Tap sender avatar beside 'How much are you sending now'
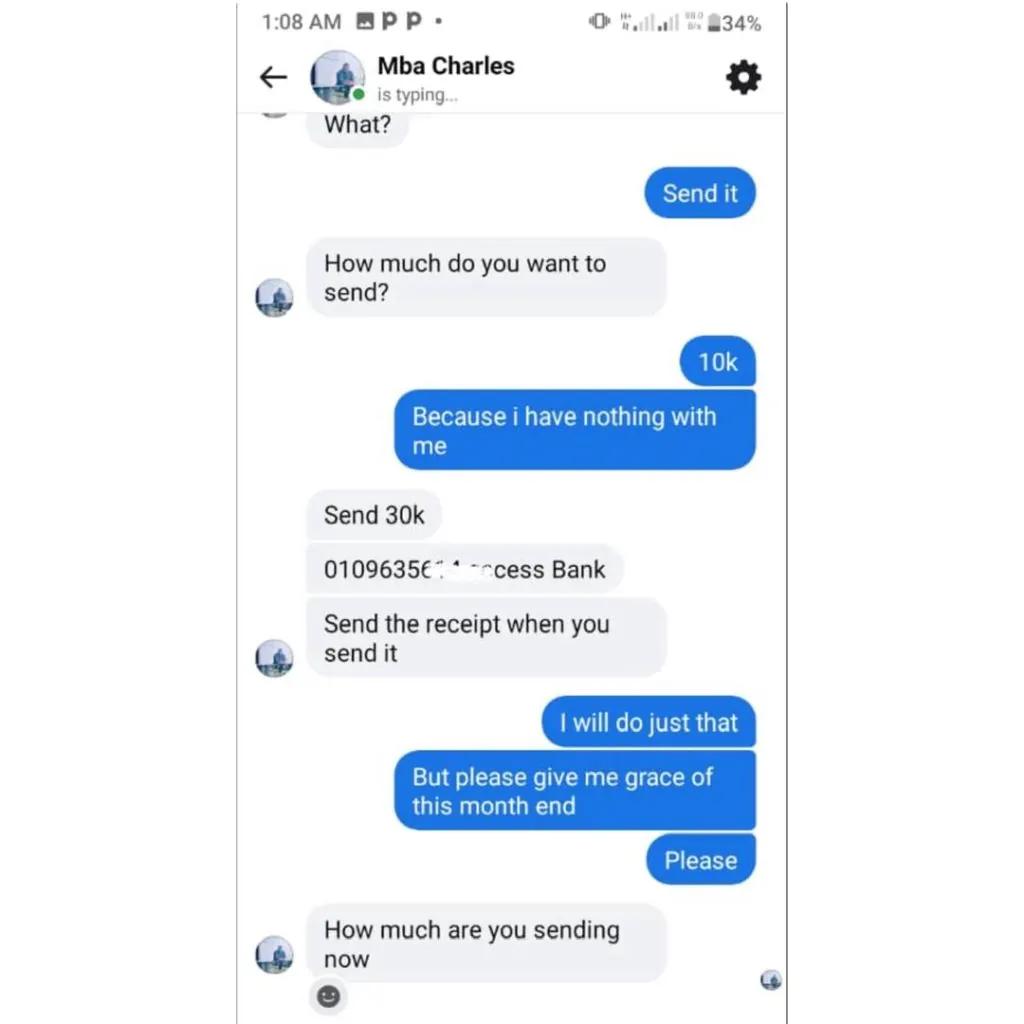This screenshot has width=1024, height=1024. point(274,955)
